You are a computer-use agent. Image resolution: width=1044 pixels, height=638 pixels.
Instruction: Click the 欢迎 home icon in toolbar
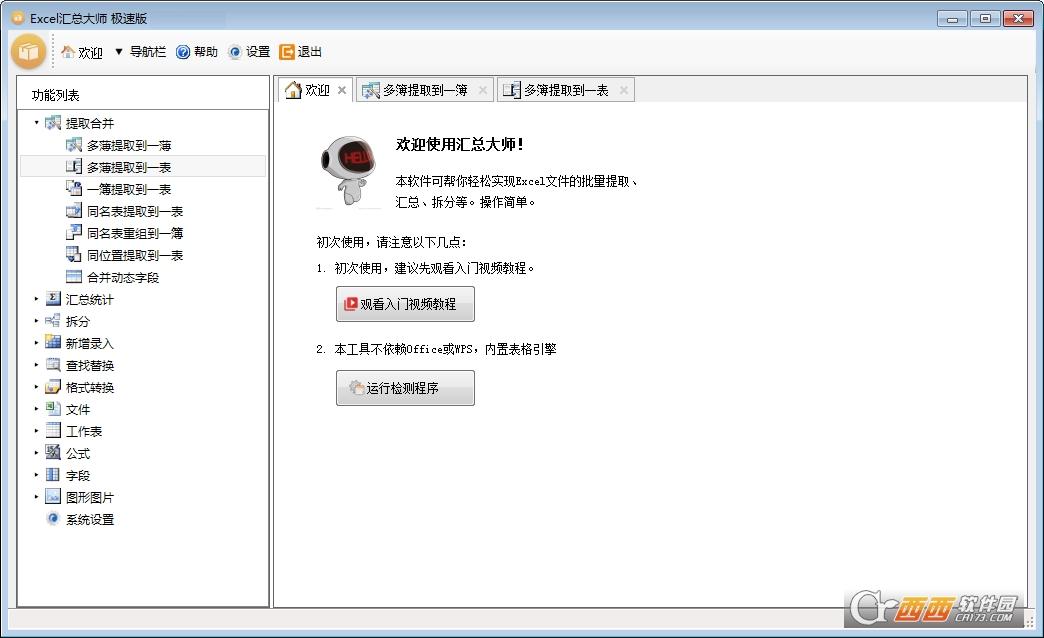[67, 52]
